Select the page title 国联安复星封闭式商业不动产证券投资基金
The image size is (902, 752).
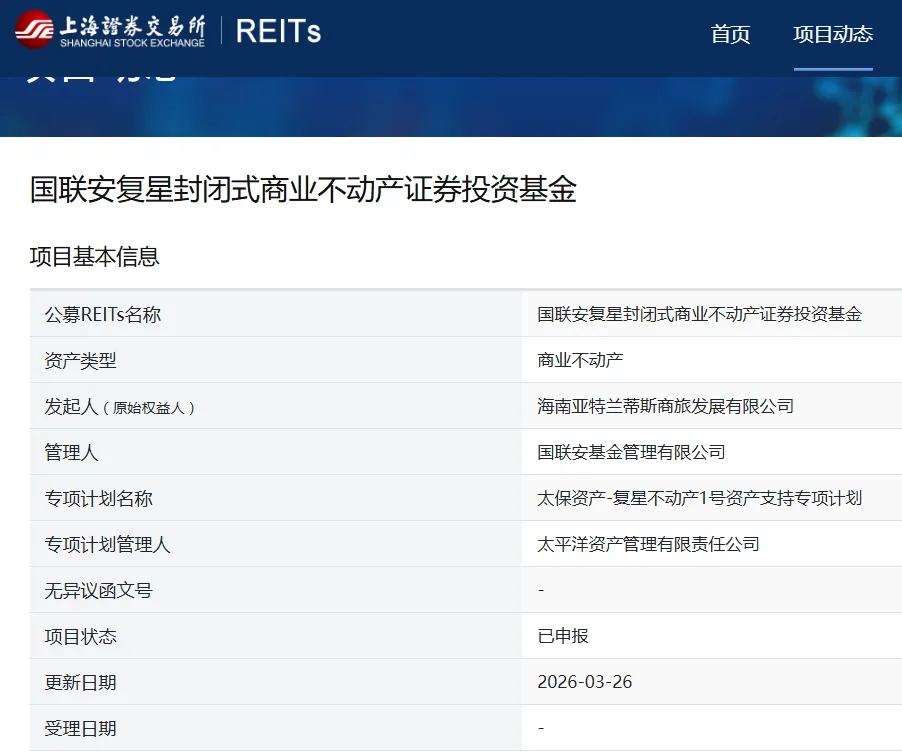(x=303, y=189)
